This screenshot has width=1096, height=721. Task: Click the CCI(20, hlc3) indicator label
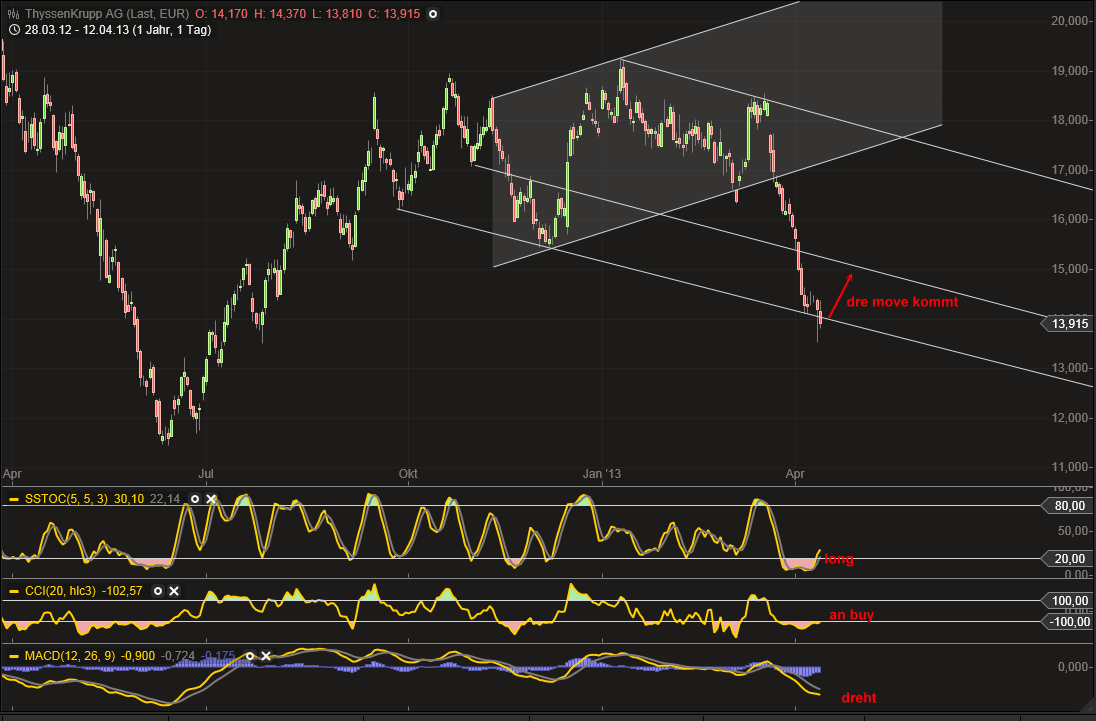[x=60, y=591]
